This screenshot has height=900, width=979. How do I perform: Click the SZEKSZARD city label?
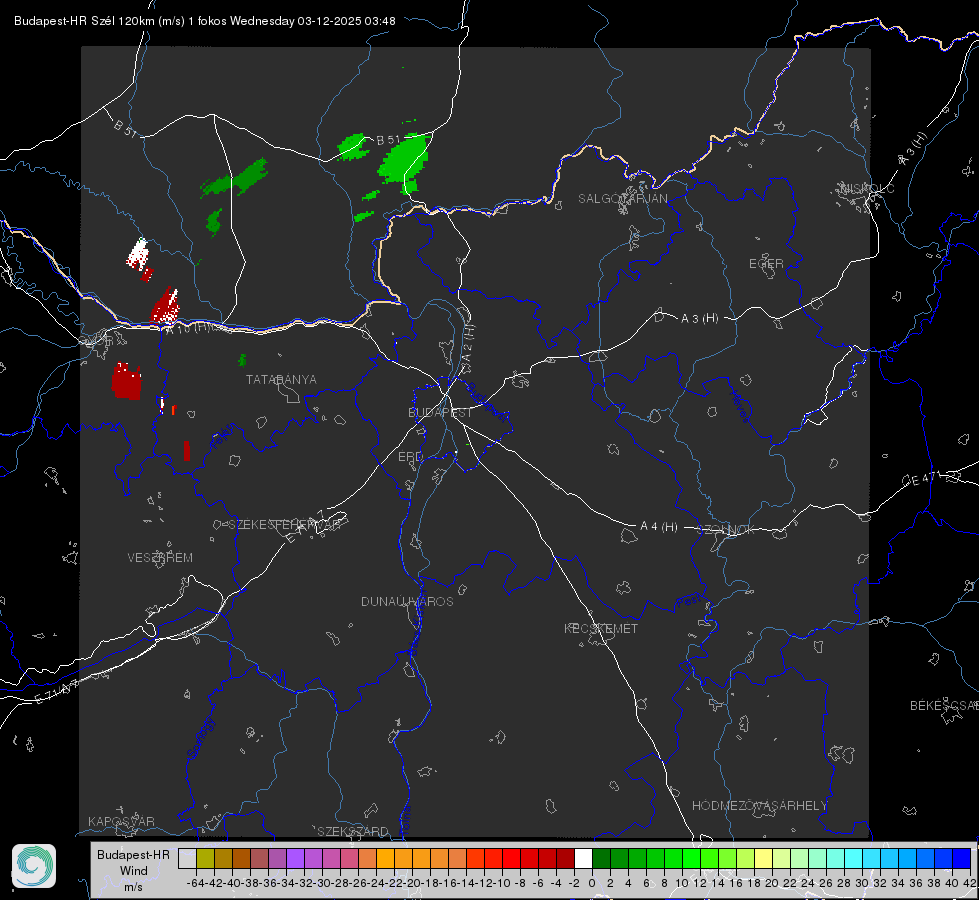tap(353, 831)
